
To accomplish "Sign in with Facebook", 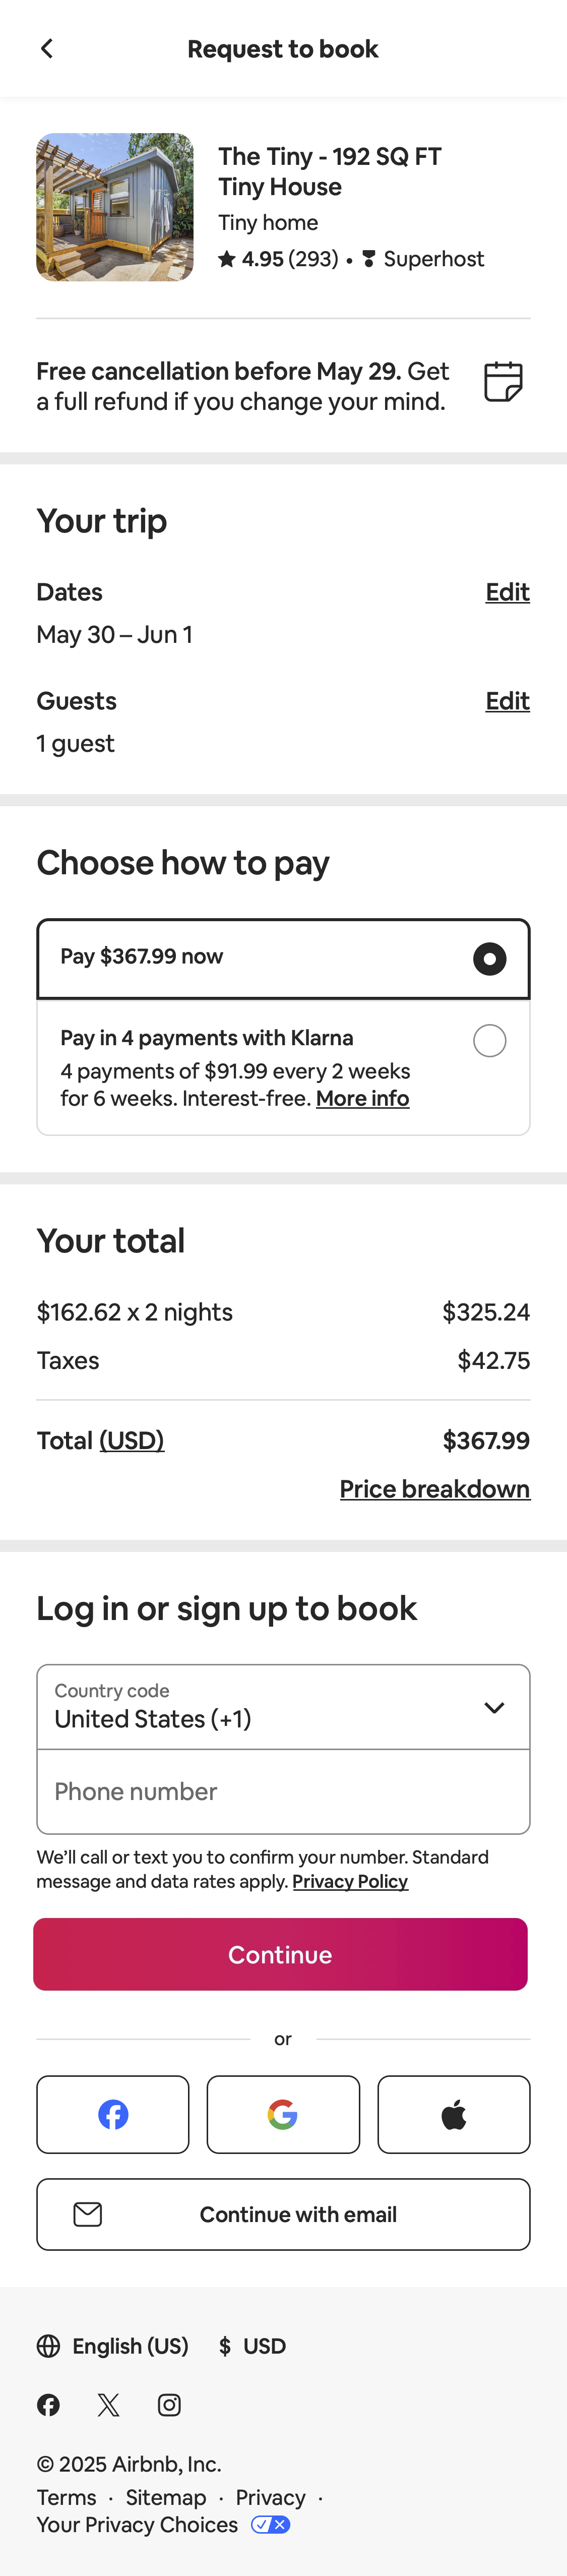I will pyautogui.click(x=112, y=2114).
